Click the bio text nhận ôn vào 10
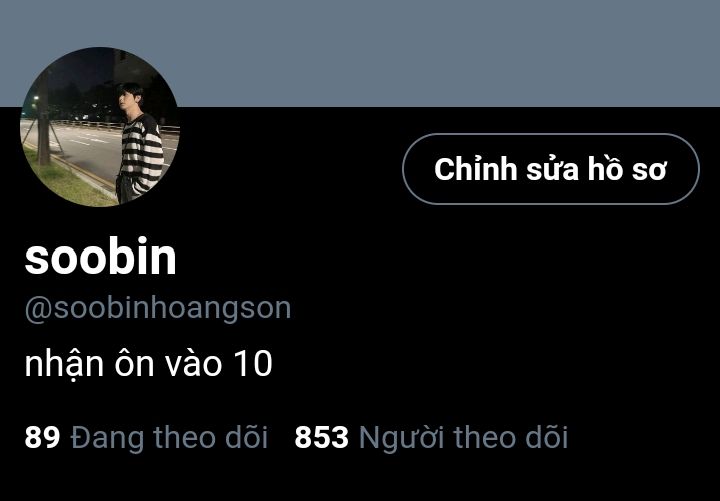This screenshot has height=501, width=720. [x=148, y=364]
